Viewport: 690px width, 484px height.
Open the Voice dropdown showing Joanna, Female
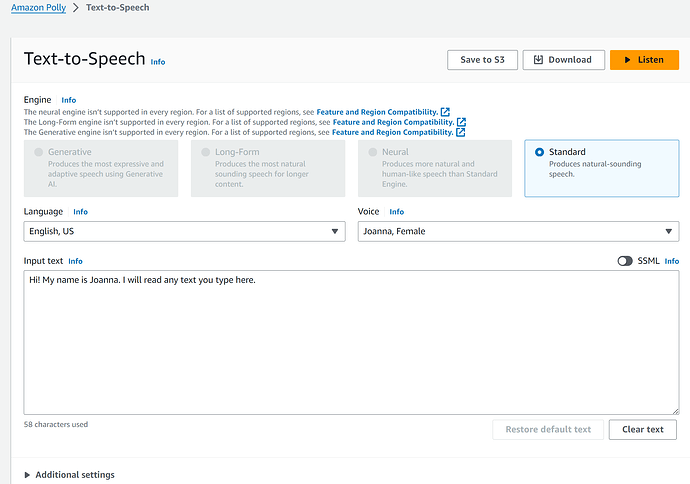click(x=518, y=232)
